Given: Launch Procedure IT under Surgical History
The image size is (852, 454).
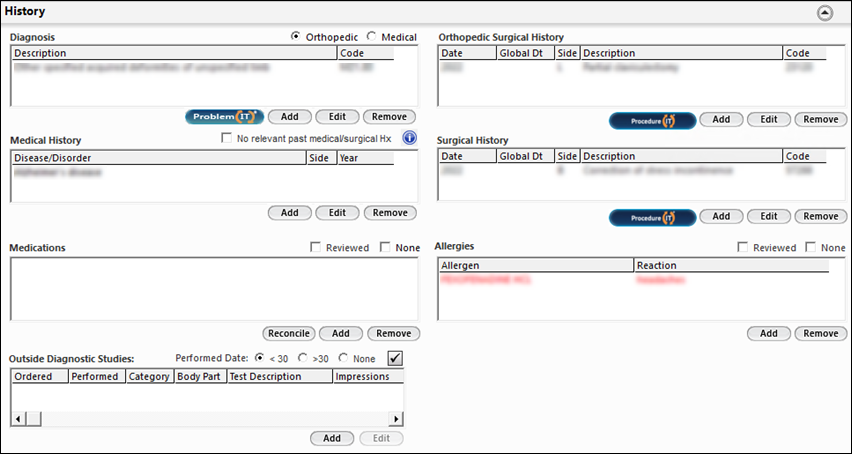Looking at the screenshot, I should [652, 218].
